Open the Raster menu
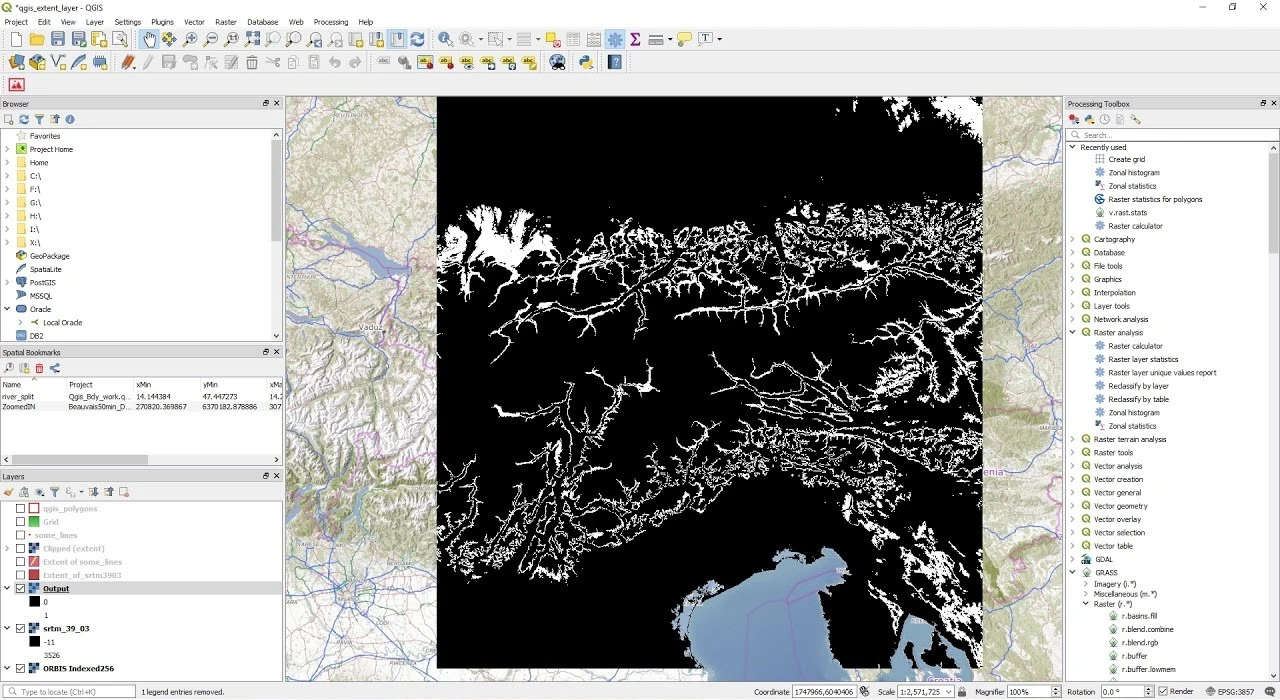This screenshot has height=700, width=1280. 226,21
